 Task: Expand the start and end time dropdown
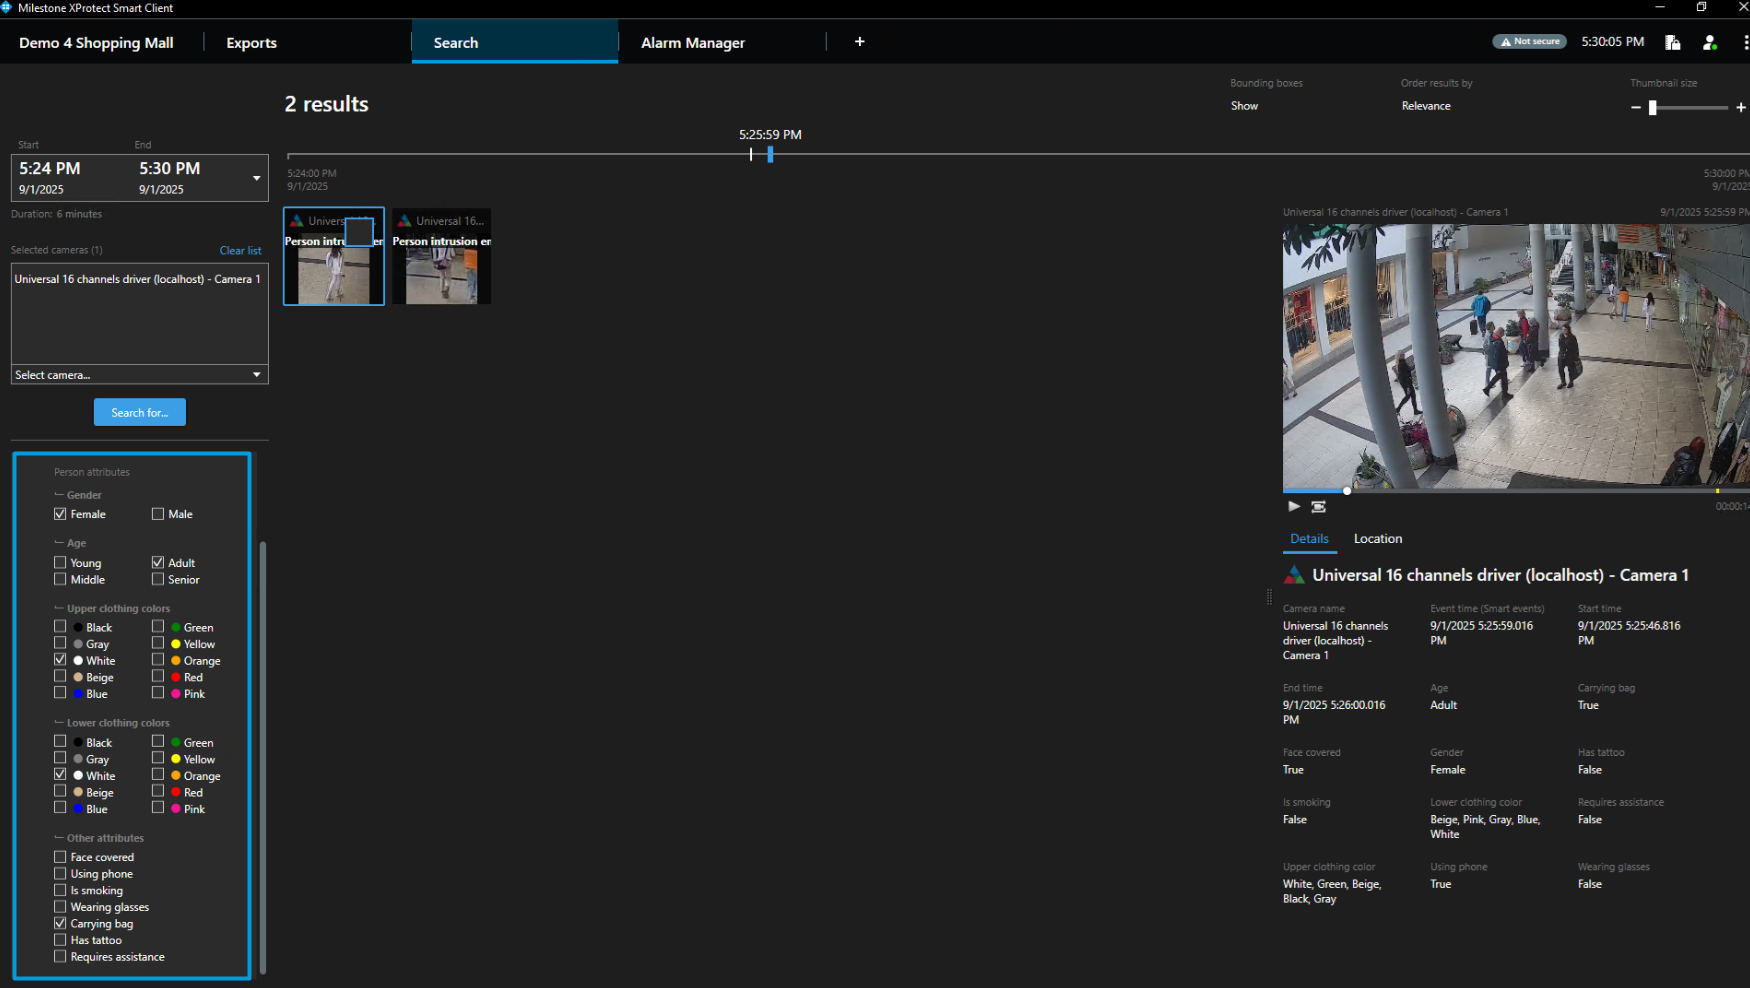coord(256,178)
